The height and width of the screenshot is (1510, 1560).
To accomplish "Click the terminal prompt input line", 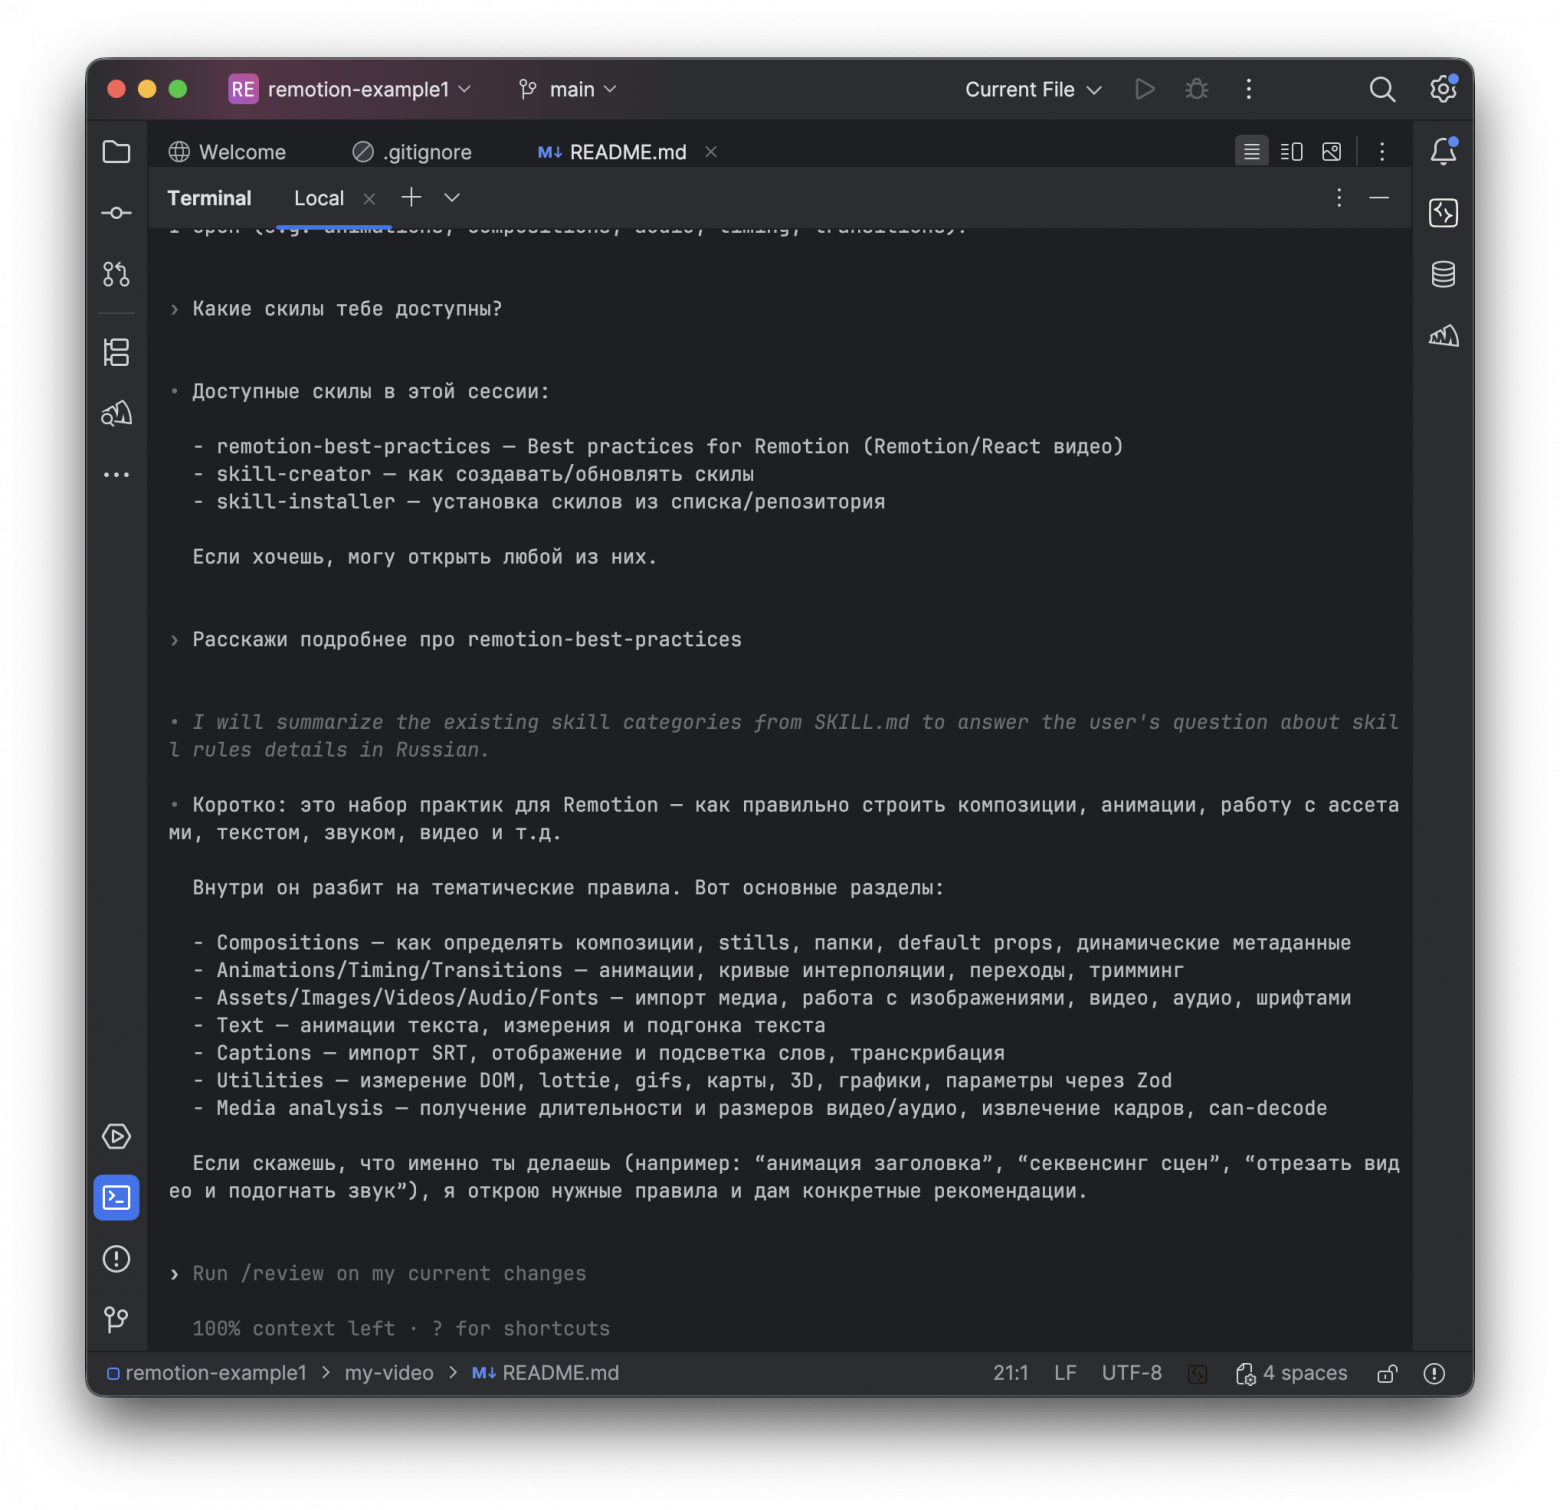I will 389,1273.
